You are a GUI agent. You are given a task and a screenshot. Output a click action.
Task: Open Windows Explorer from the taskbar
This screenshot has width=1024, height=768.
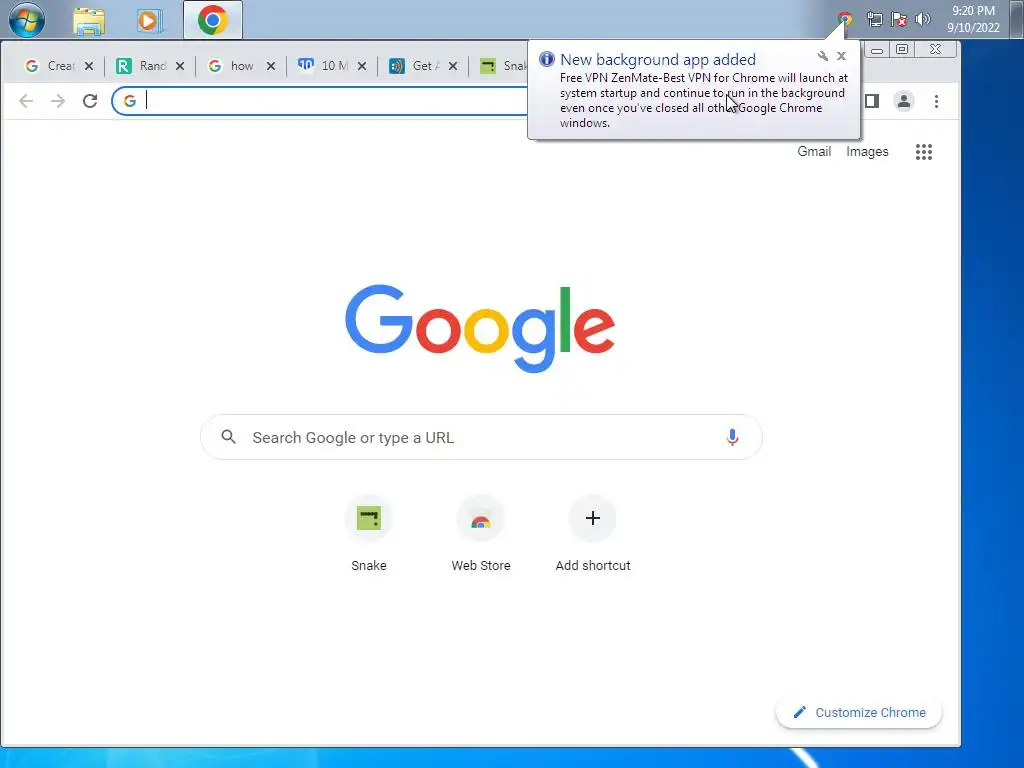89,21
